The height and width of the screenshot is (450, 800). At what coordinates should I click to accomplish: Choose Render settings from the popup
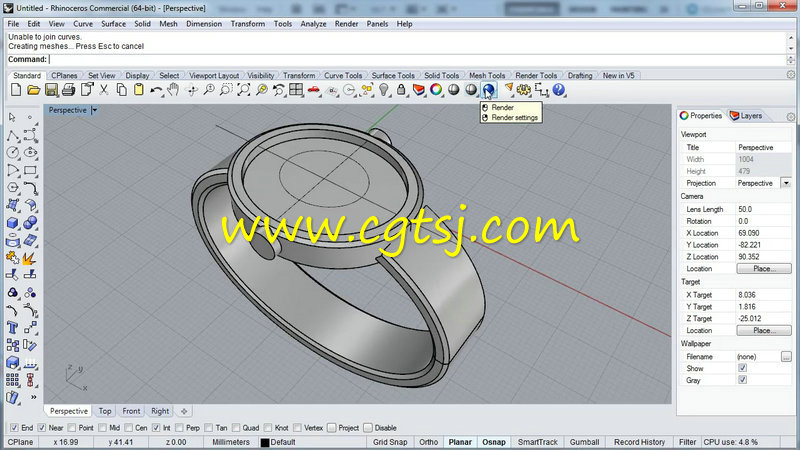tap(514, 117)
